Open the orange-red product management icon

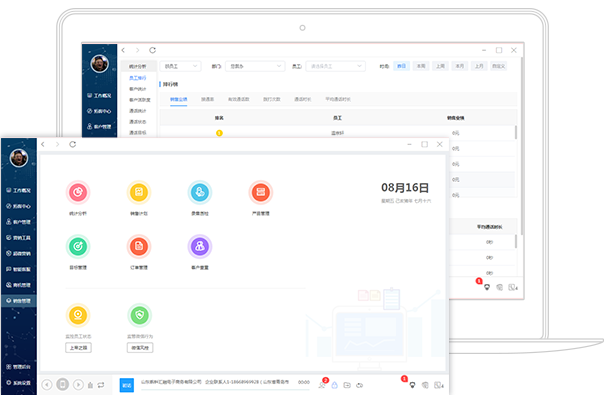pyautogui.click(x=261, y=192)
